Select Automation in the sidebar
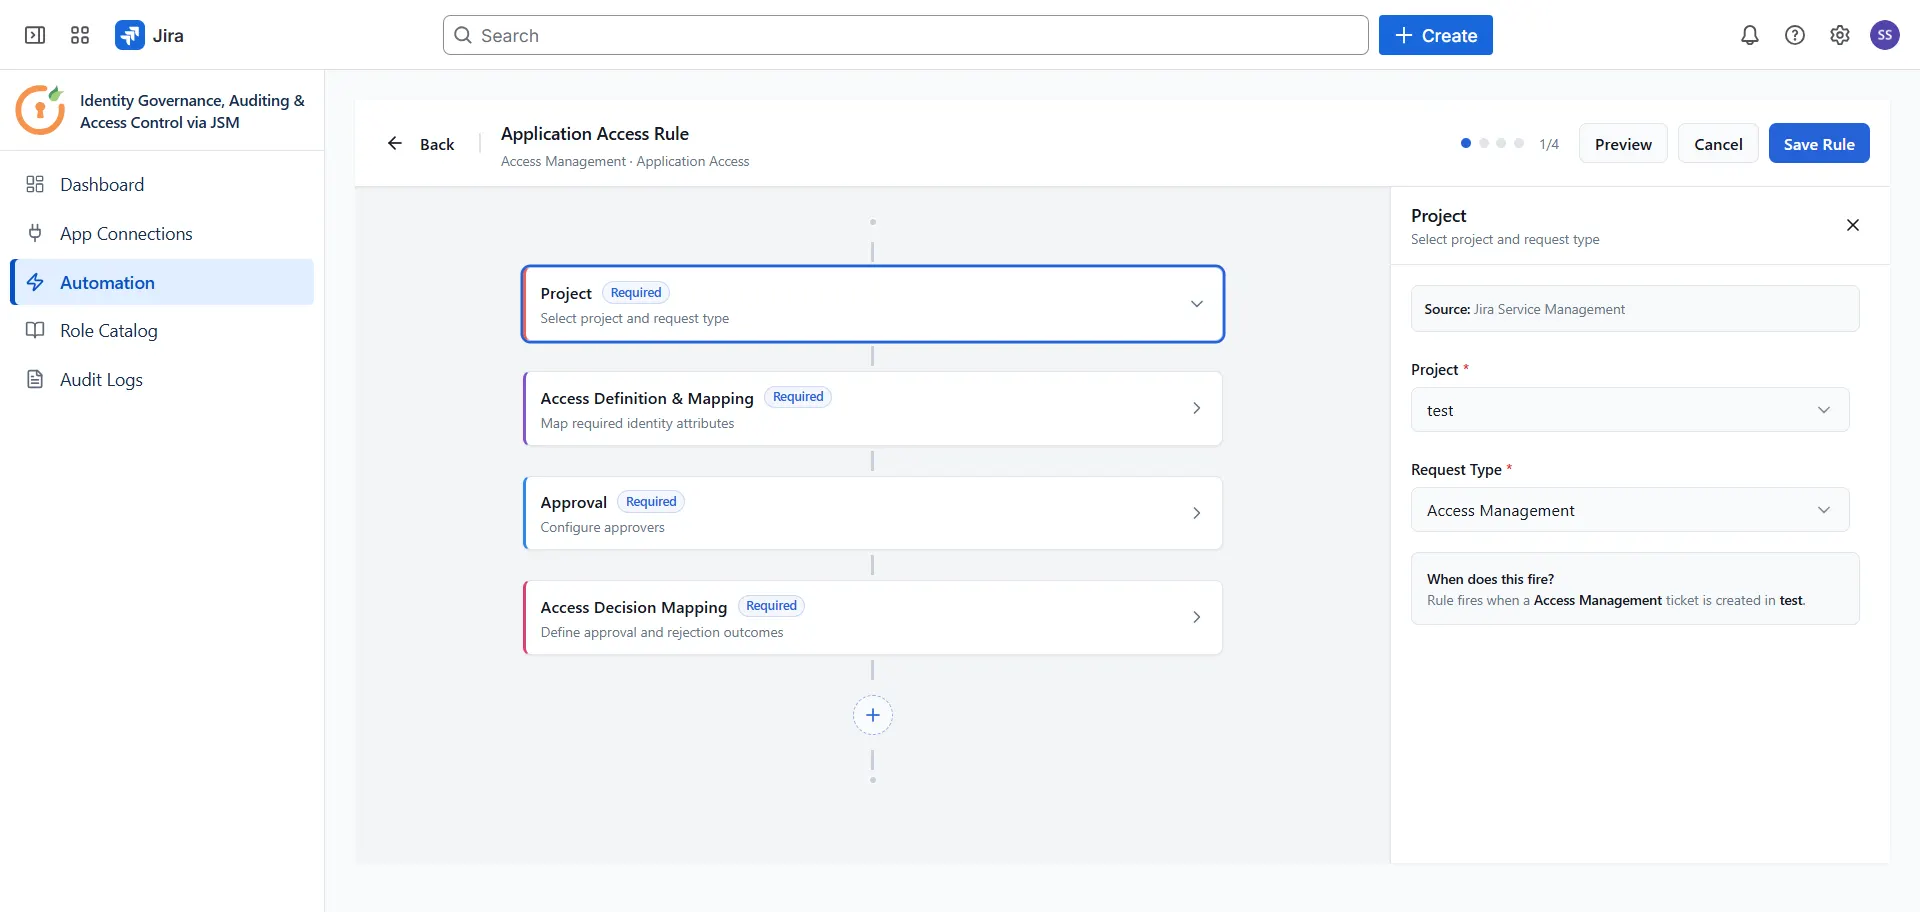This screenshot has width=1920, height=912. coord(162,282)
